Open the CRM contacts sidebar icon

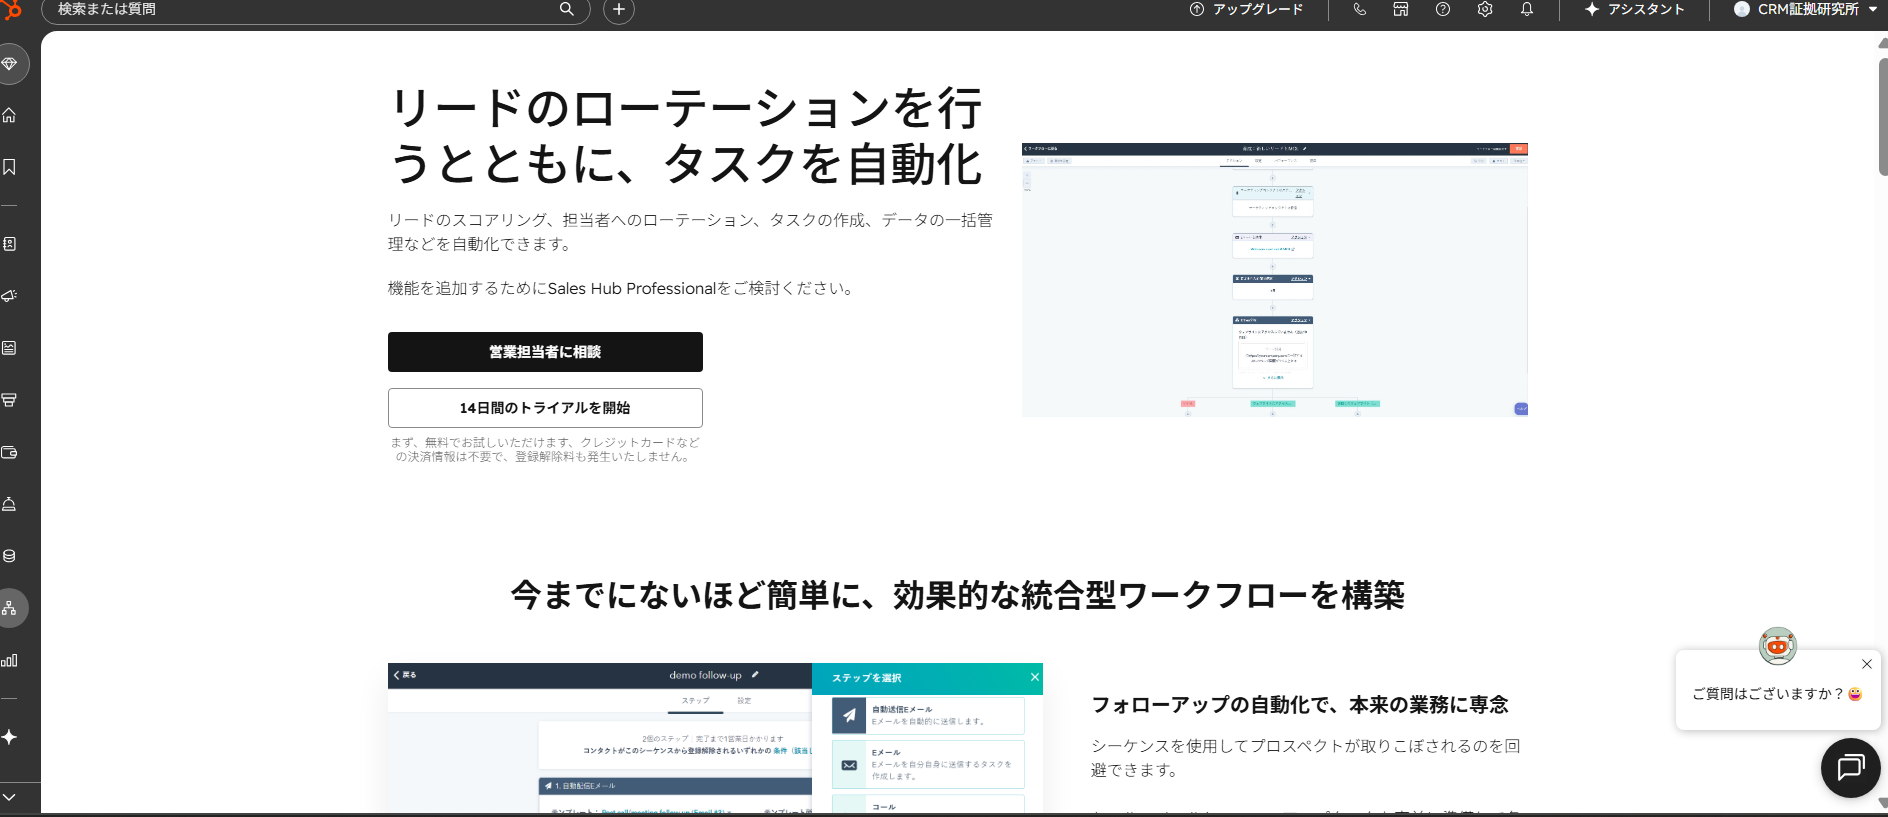[10, 244]
